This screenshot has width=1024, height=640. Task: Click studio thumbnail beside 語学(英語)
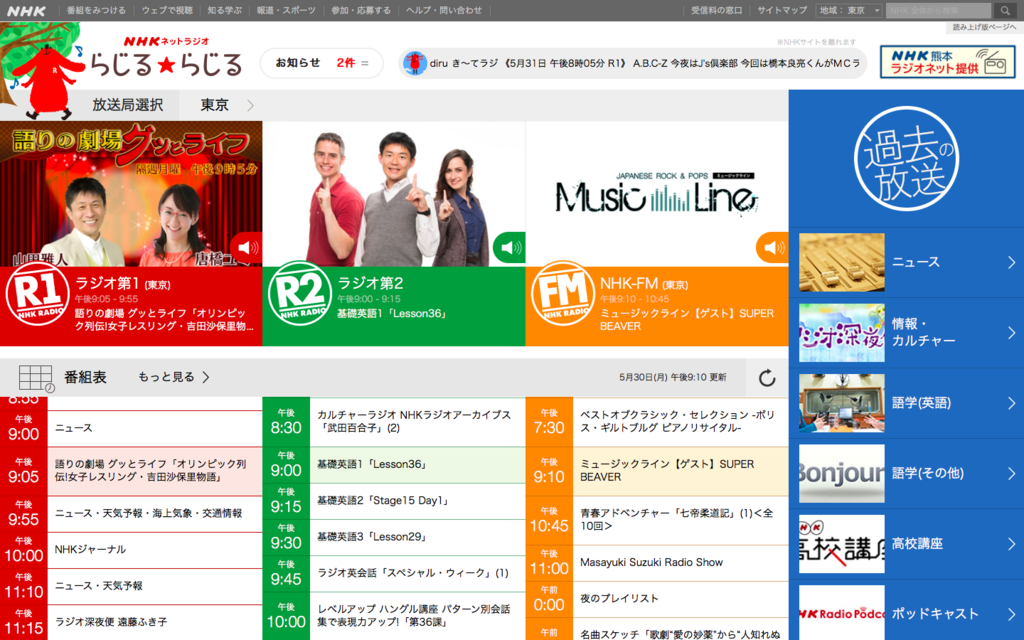(842, 404)
